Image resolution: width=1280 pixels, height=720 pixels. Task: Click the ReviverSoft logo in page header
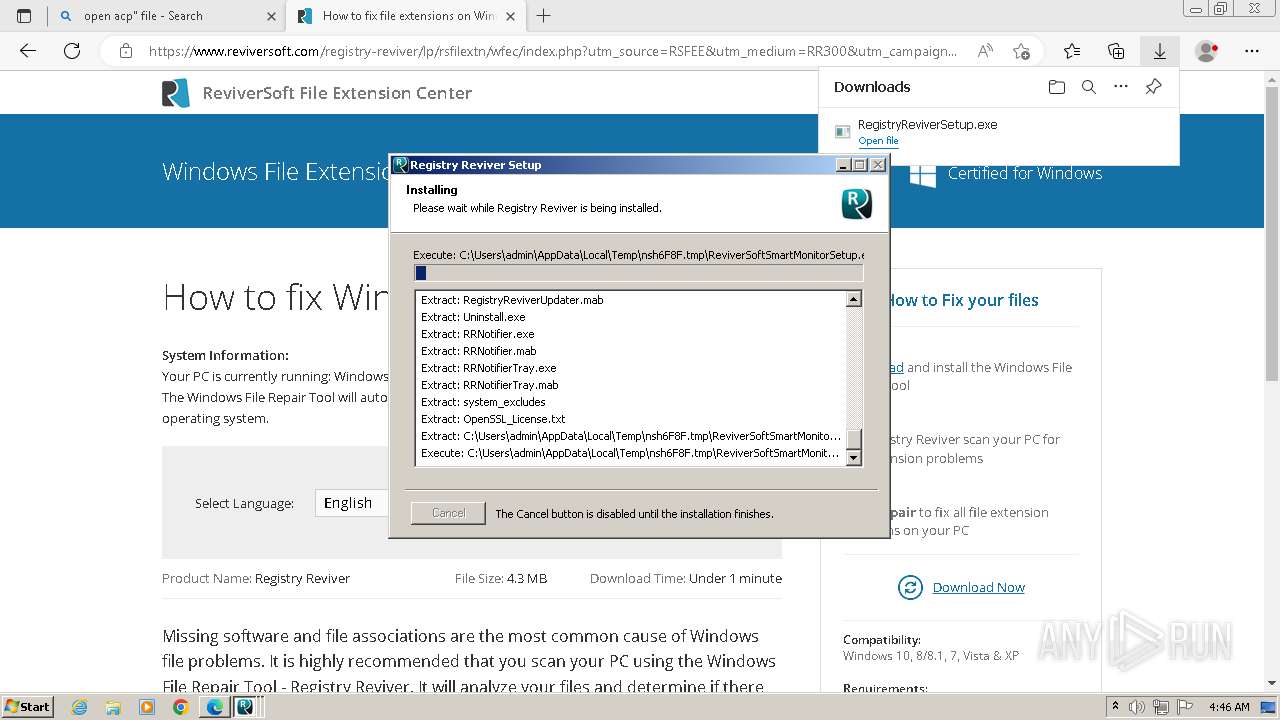[175, 93]
